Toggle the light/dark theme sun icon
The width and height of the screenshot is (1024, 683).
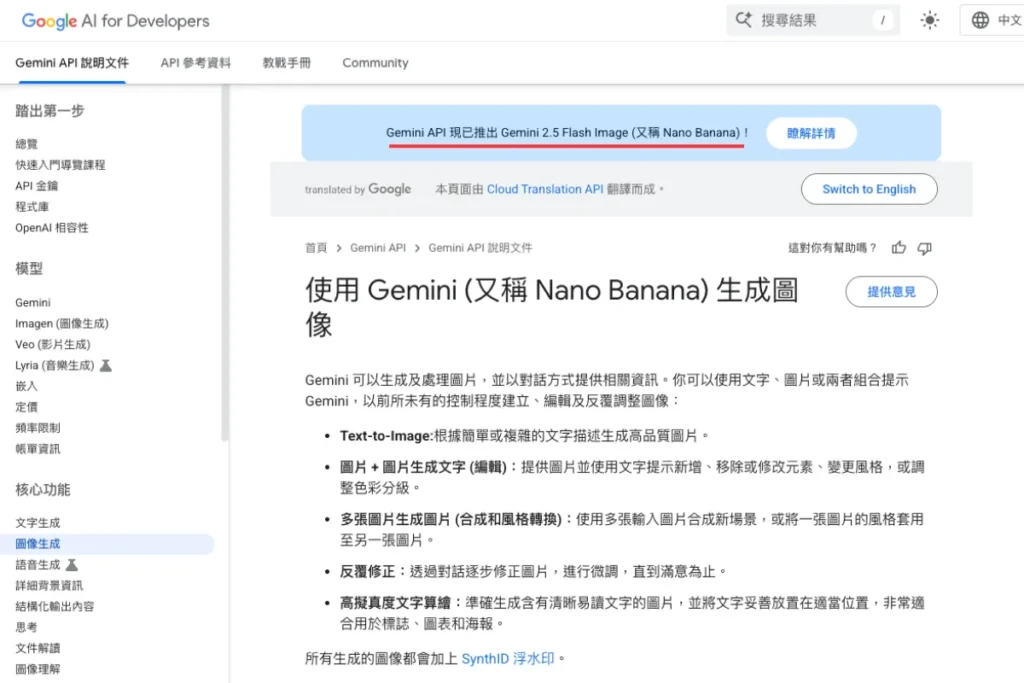pos(929,20)
